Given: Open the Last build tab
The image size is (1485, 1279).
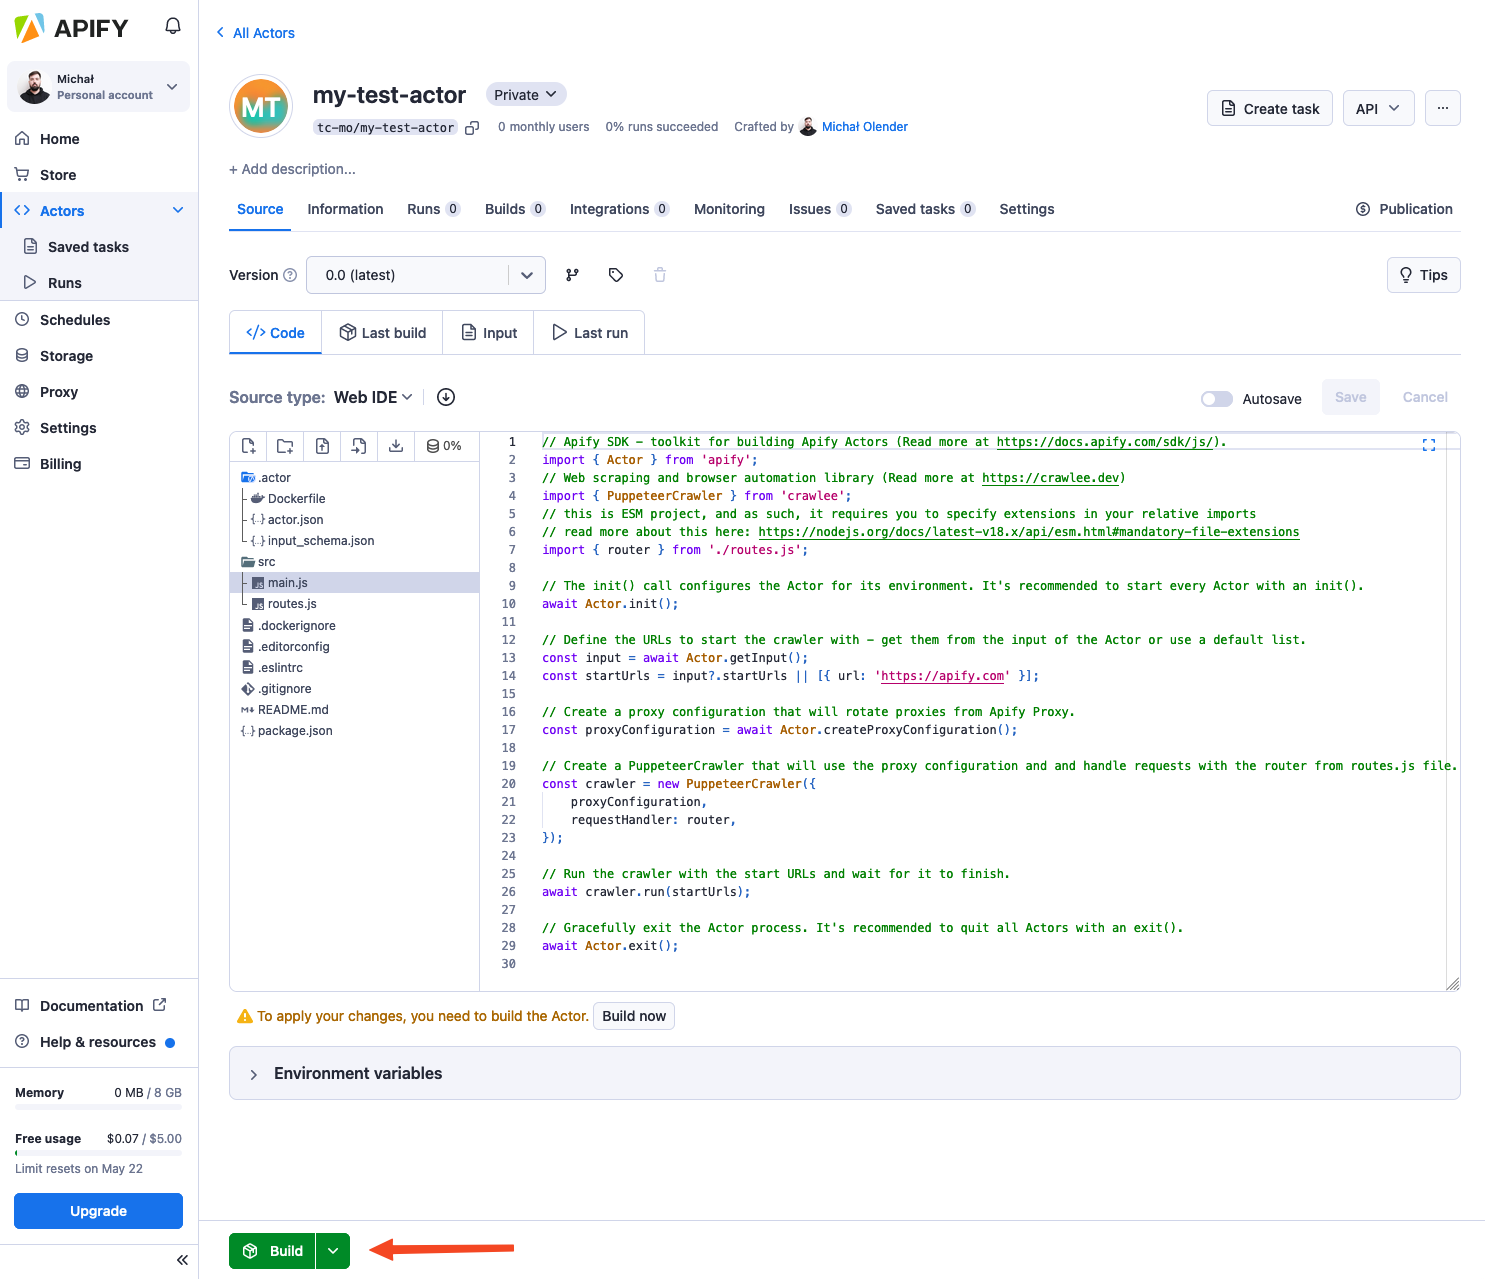Looking at the screenshot, I should click(x=382, y=332).
